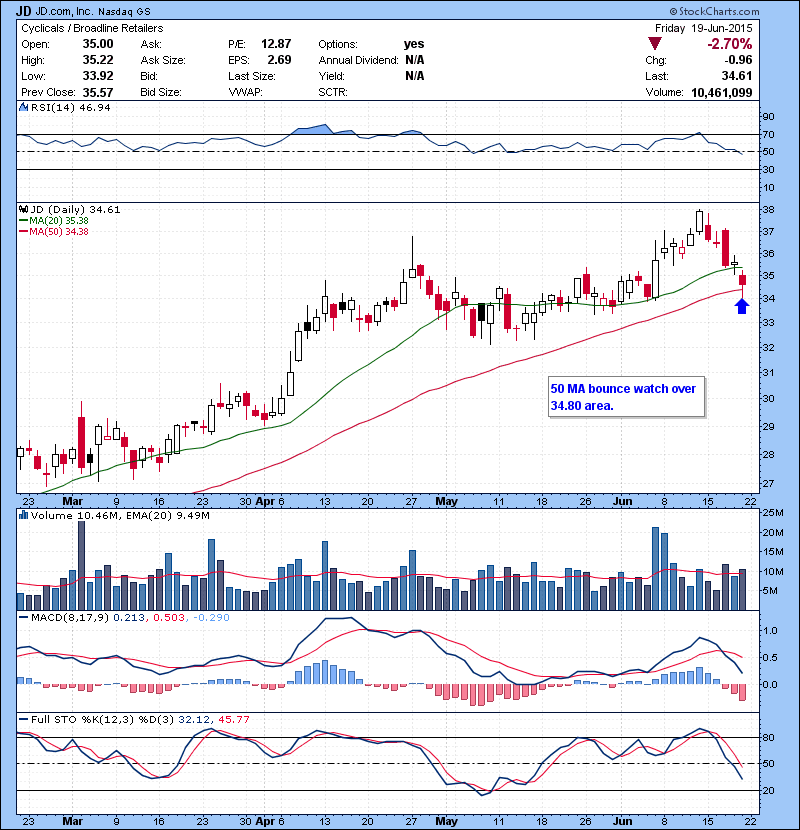Viewport: 800px width, 830px height.
Task: Click the -2.70% percent change
Action: tap(730, 44)
